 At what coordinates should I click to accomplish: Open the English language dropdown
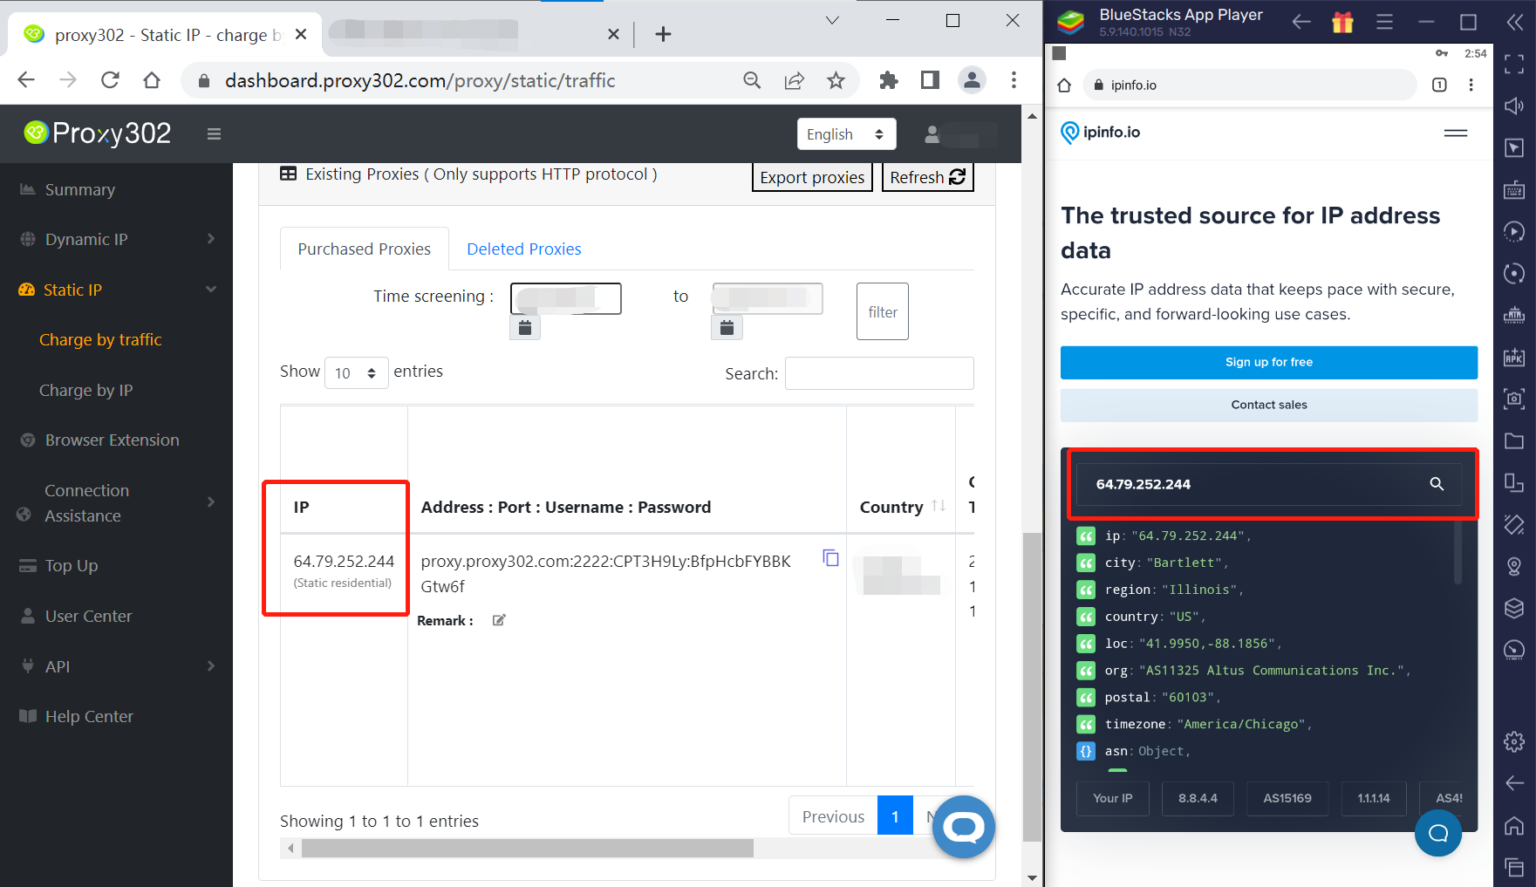point(845,134)
